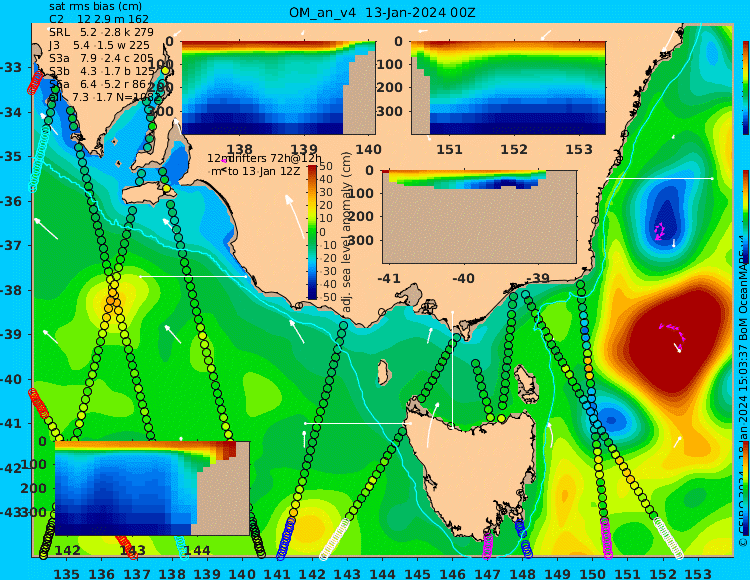Click the 'SRL 5.2 2.8 k 279' row
This screenshot has height=580, width=750.
pos(101,32)
